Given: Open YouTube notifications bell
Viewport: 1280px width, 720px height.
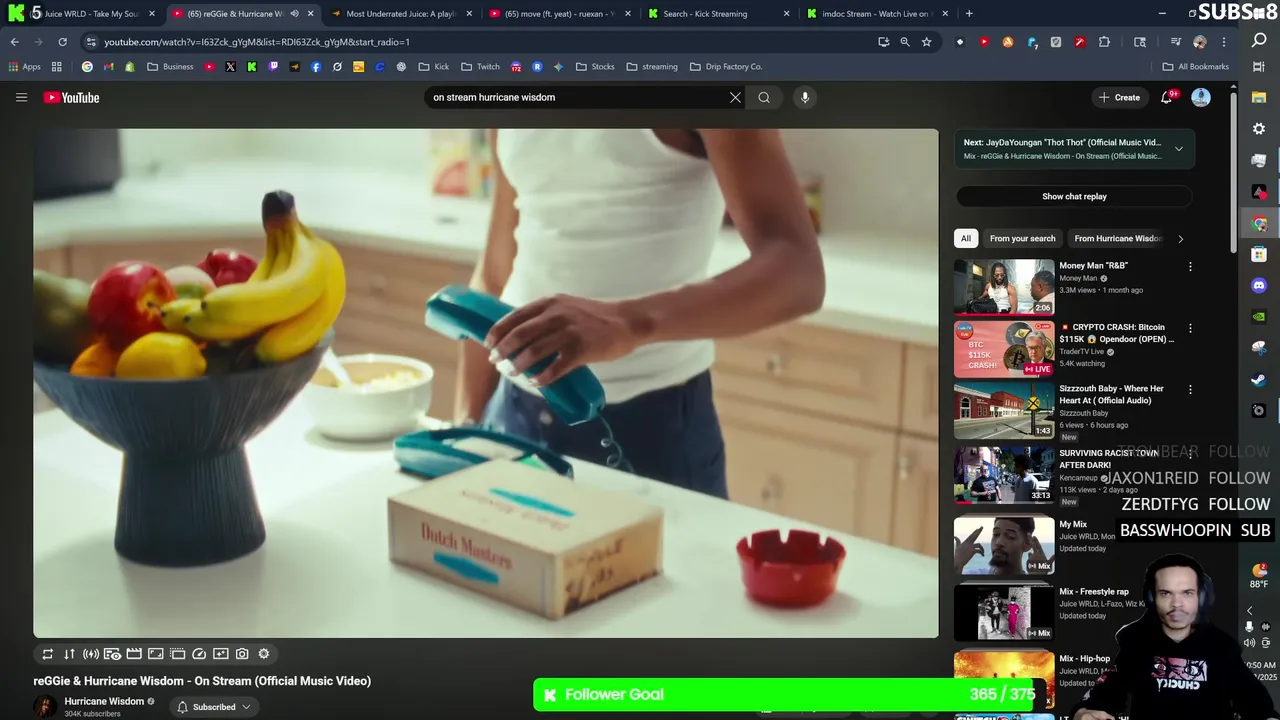Looking at the screenshot, I should click(1166, 97).
